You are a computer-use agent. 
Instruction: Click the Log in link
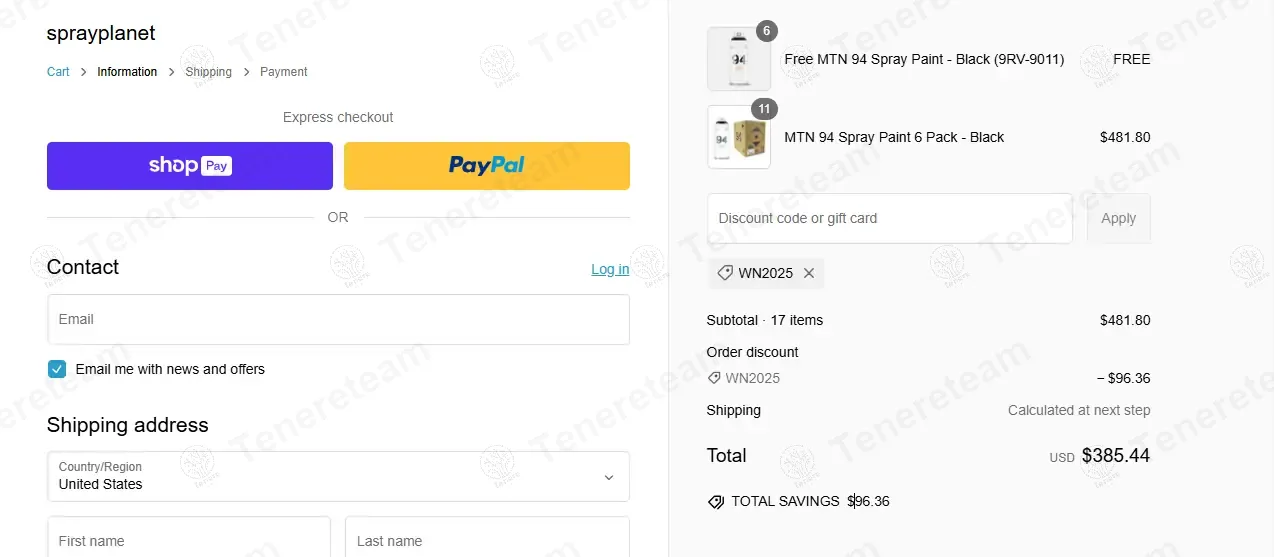(x=610, y=269)
